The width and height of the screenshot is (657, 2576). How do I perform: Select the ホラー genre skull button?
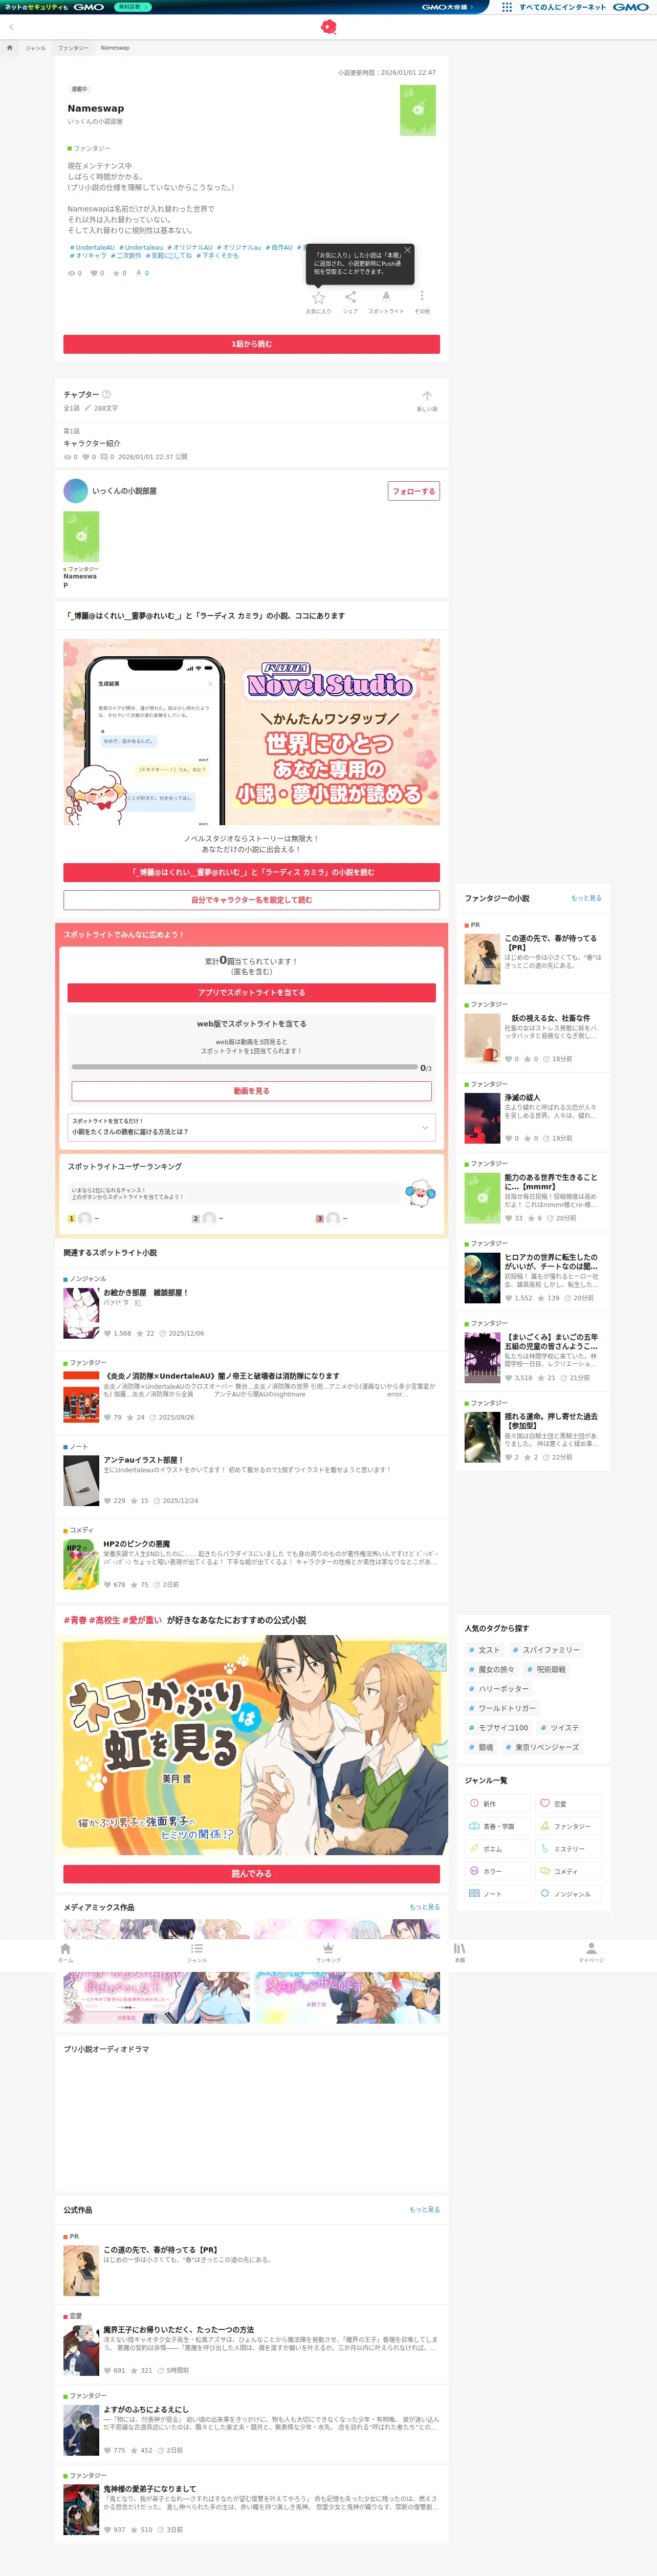[x=497, y=1871]
